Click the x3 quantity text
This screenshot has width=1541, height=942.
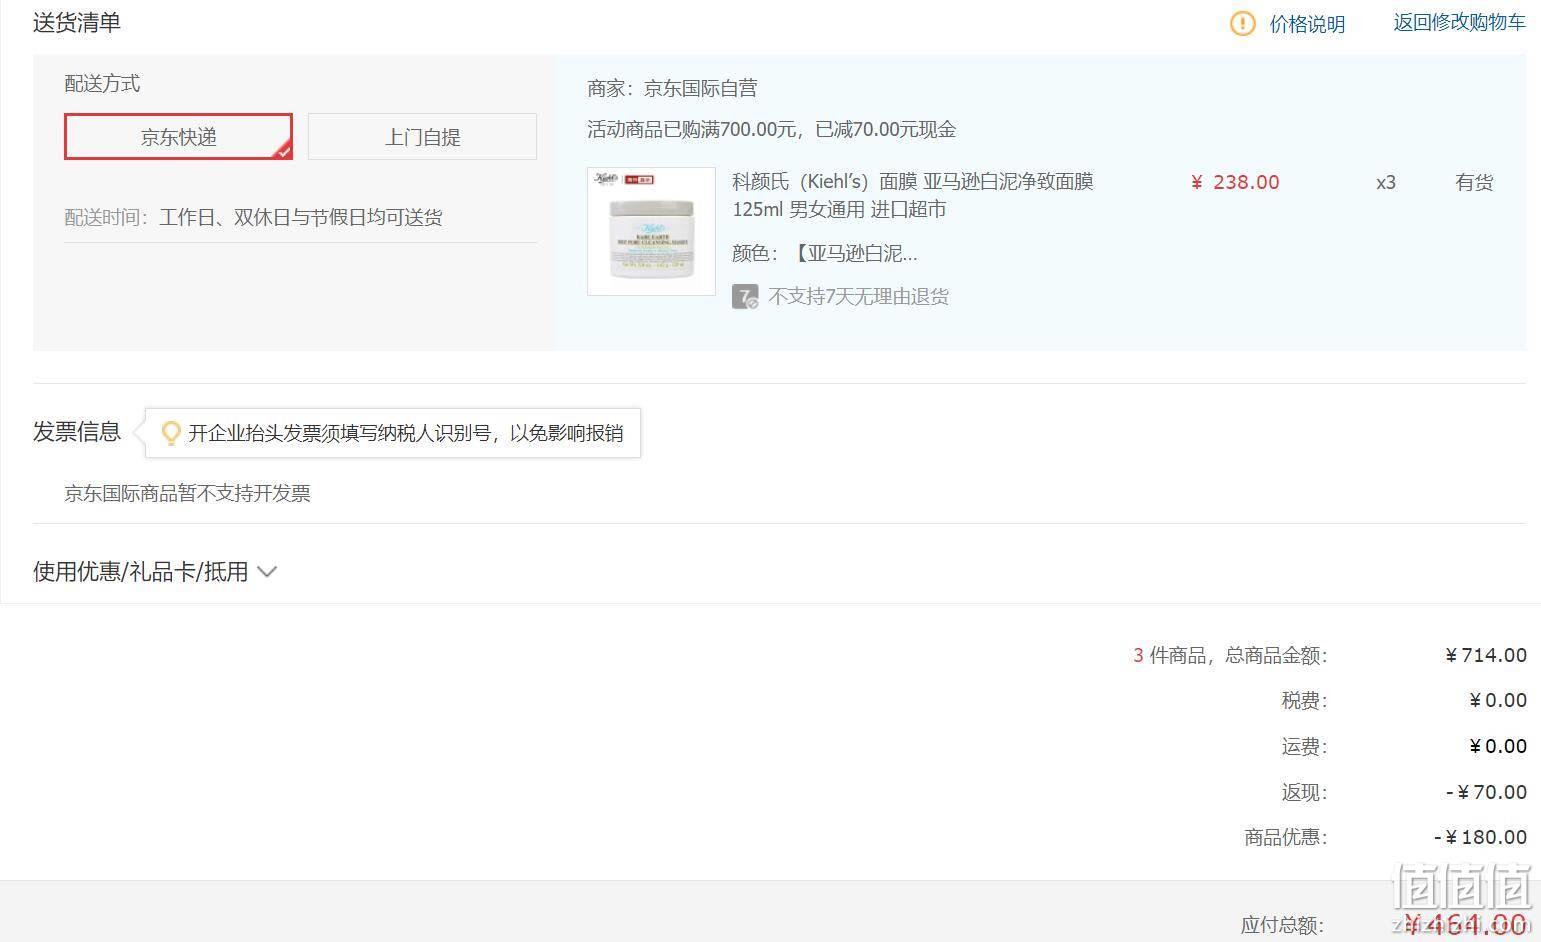(1386, 182)
